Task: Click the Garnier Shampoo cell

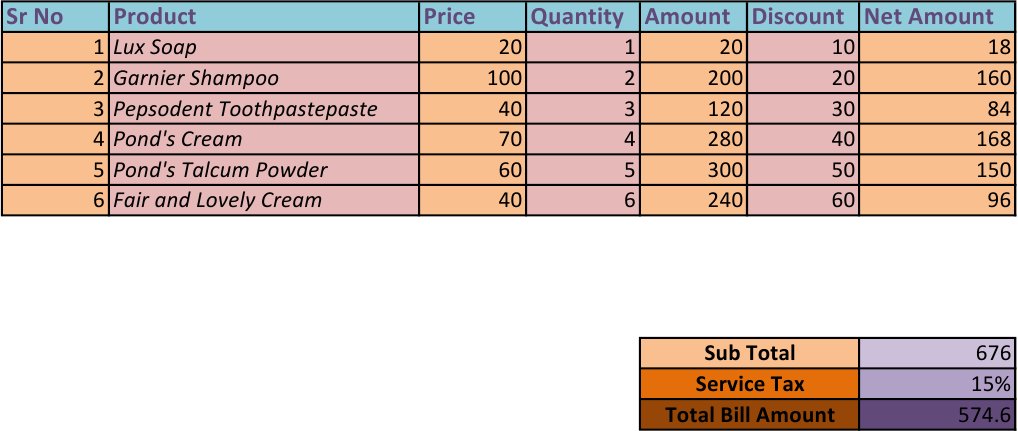Action: pos(264,78)
